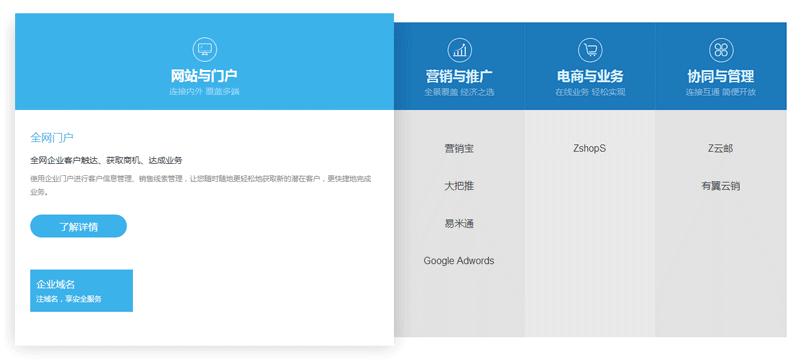
Task: Open the 易米通 product link
Action: pos(459,223)
